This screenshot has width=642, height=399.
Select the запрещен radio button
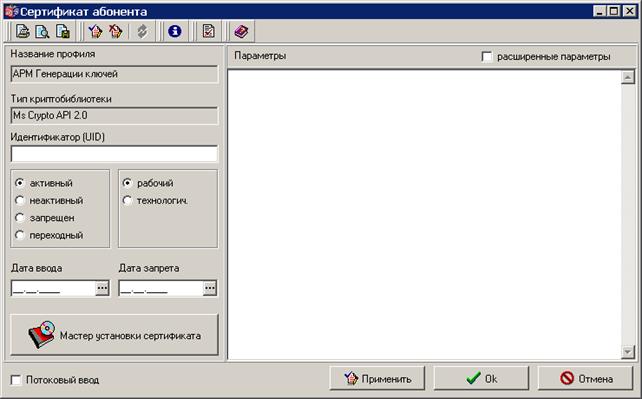[19, 217]
